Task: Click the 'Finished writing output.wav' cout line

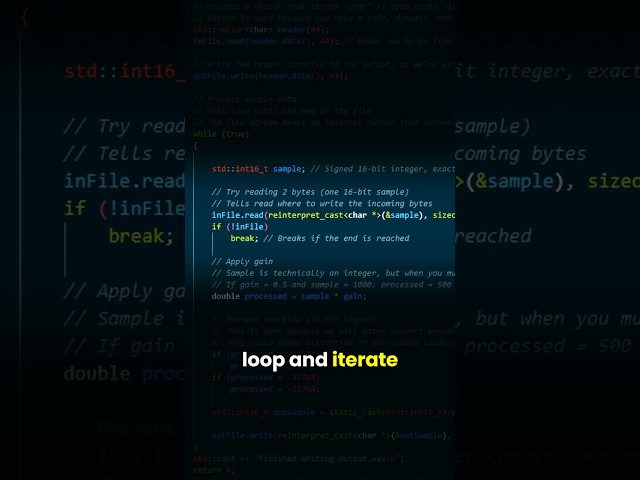Action: coord(299,458)
